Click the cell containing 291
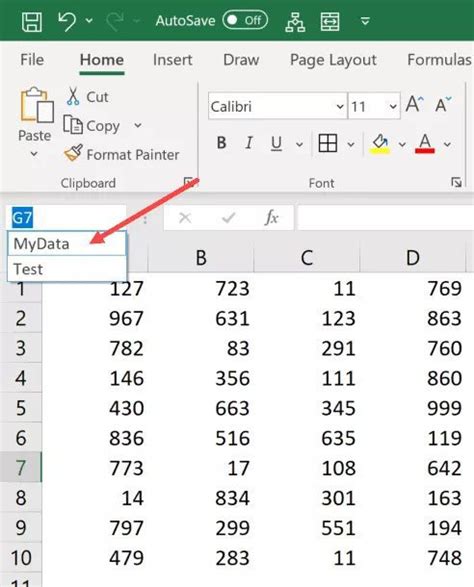 point(307,348)
